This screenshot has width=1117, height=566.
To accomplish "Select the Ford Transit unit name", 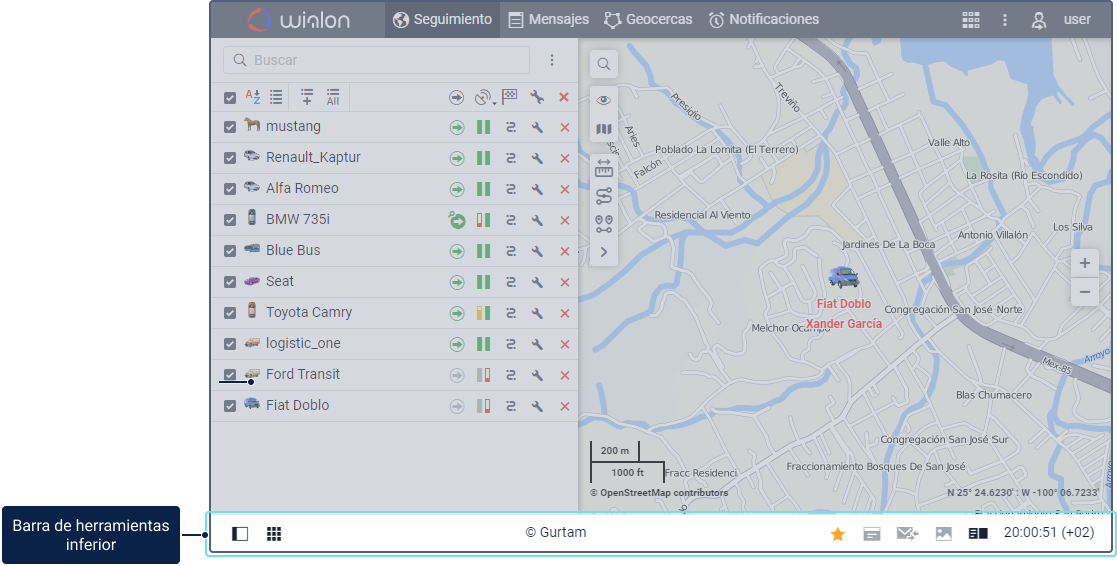I will coord(303,374).
